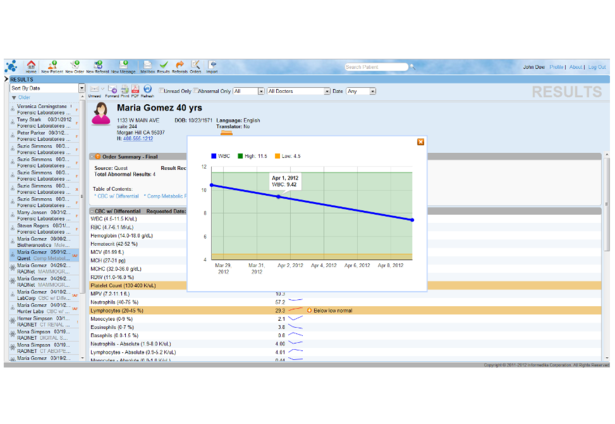The height and width of the screenshot is (424, 615).
Task: Select Maria Gomez Hunter Labs result
Action: pos(44,308)
